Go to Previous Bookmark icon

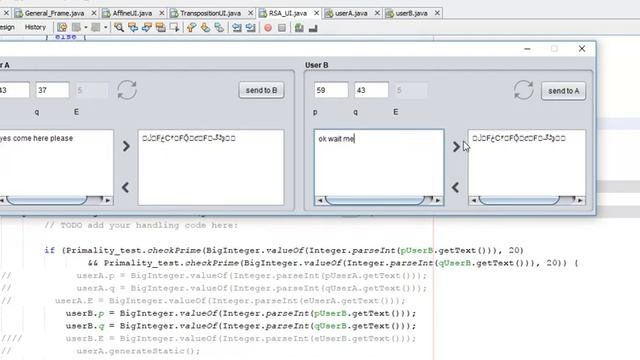click(x=191, y=27)
